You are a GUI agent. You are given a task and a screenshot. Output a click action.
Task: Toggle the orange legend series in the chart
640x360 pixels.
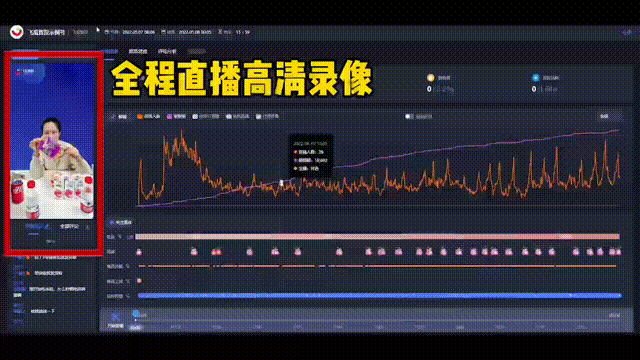(x=149, y=116)
